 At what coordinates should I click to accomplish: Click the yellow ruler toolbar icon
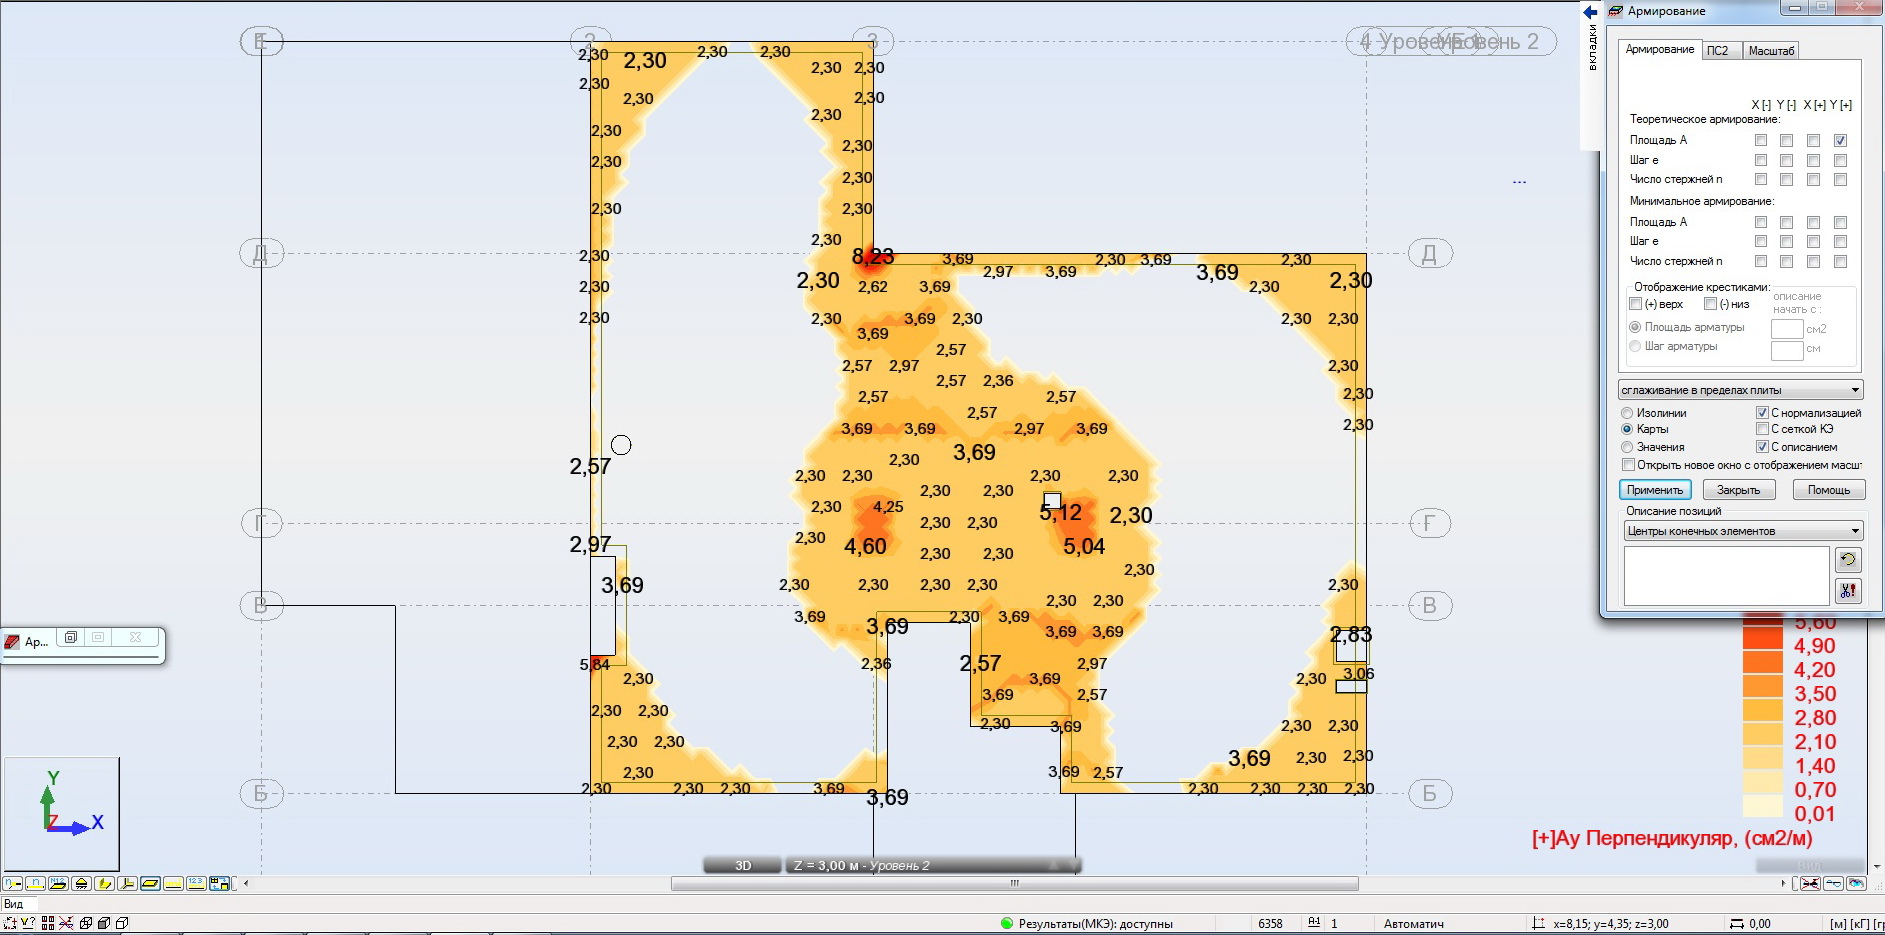coord(173,884)
